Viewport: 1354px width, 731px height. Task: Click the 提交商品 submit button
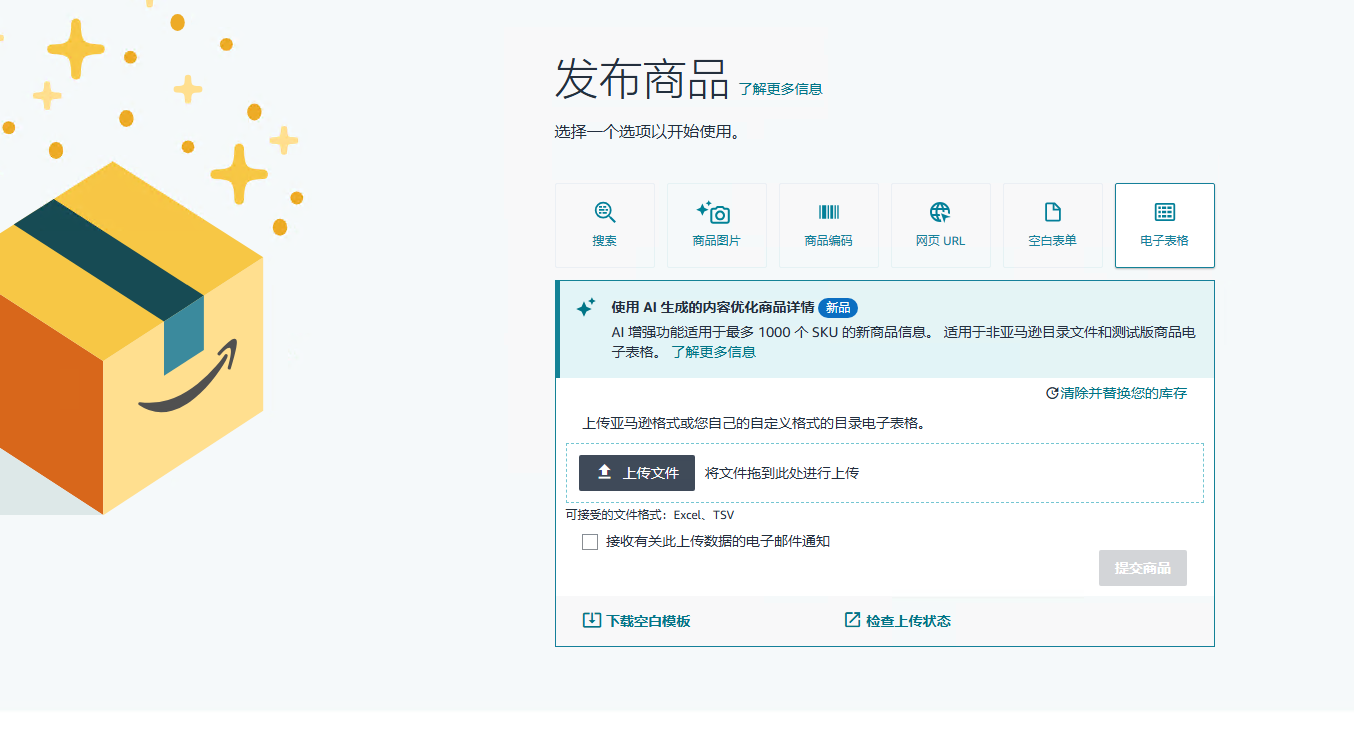1142,568
